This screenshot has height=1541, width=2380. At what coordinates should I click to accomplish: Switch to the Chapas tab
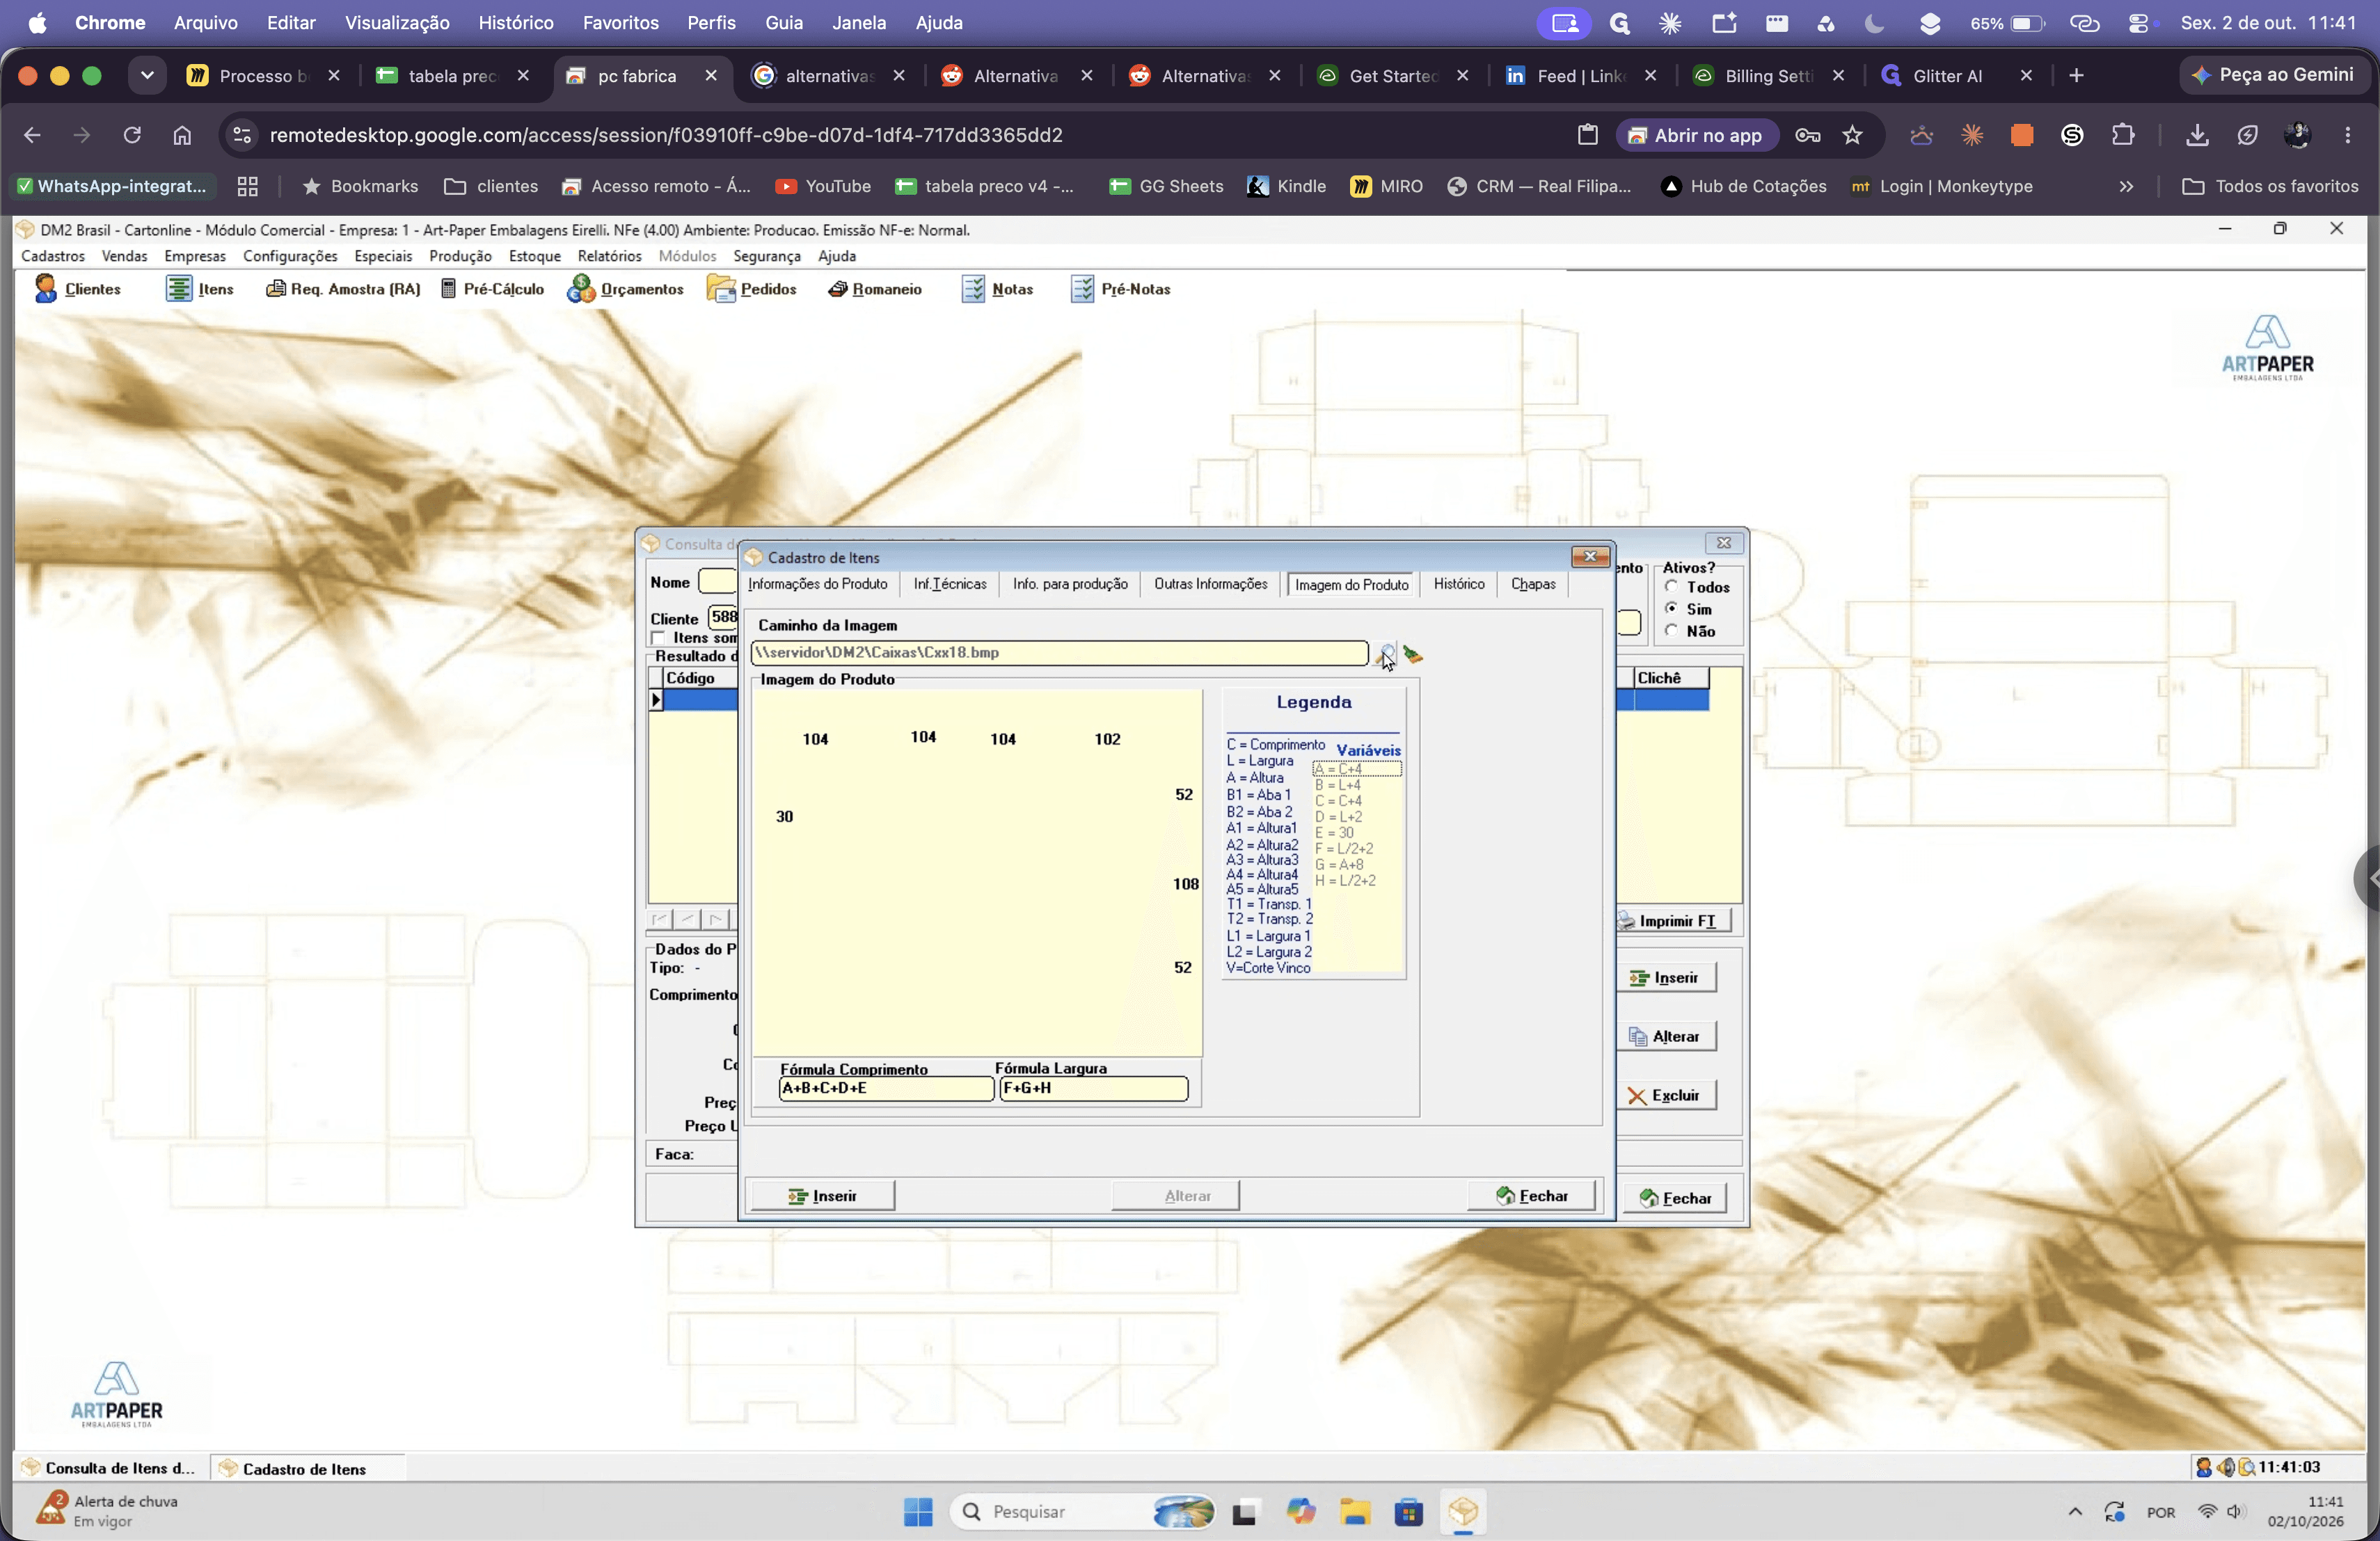tap(1532, 584)
